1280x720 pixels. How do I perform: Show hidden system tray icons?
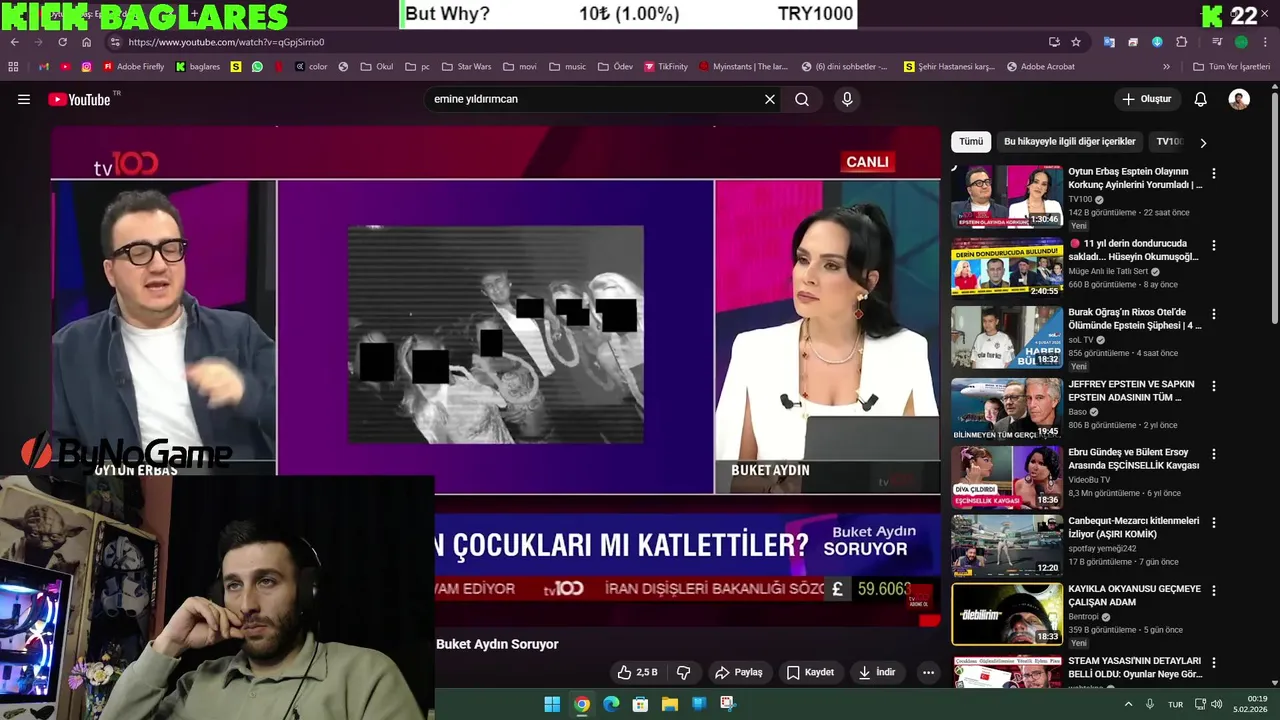(x=1129, y=704)
